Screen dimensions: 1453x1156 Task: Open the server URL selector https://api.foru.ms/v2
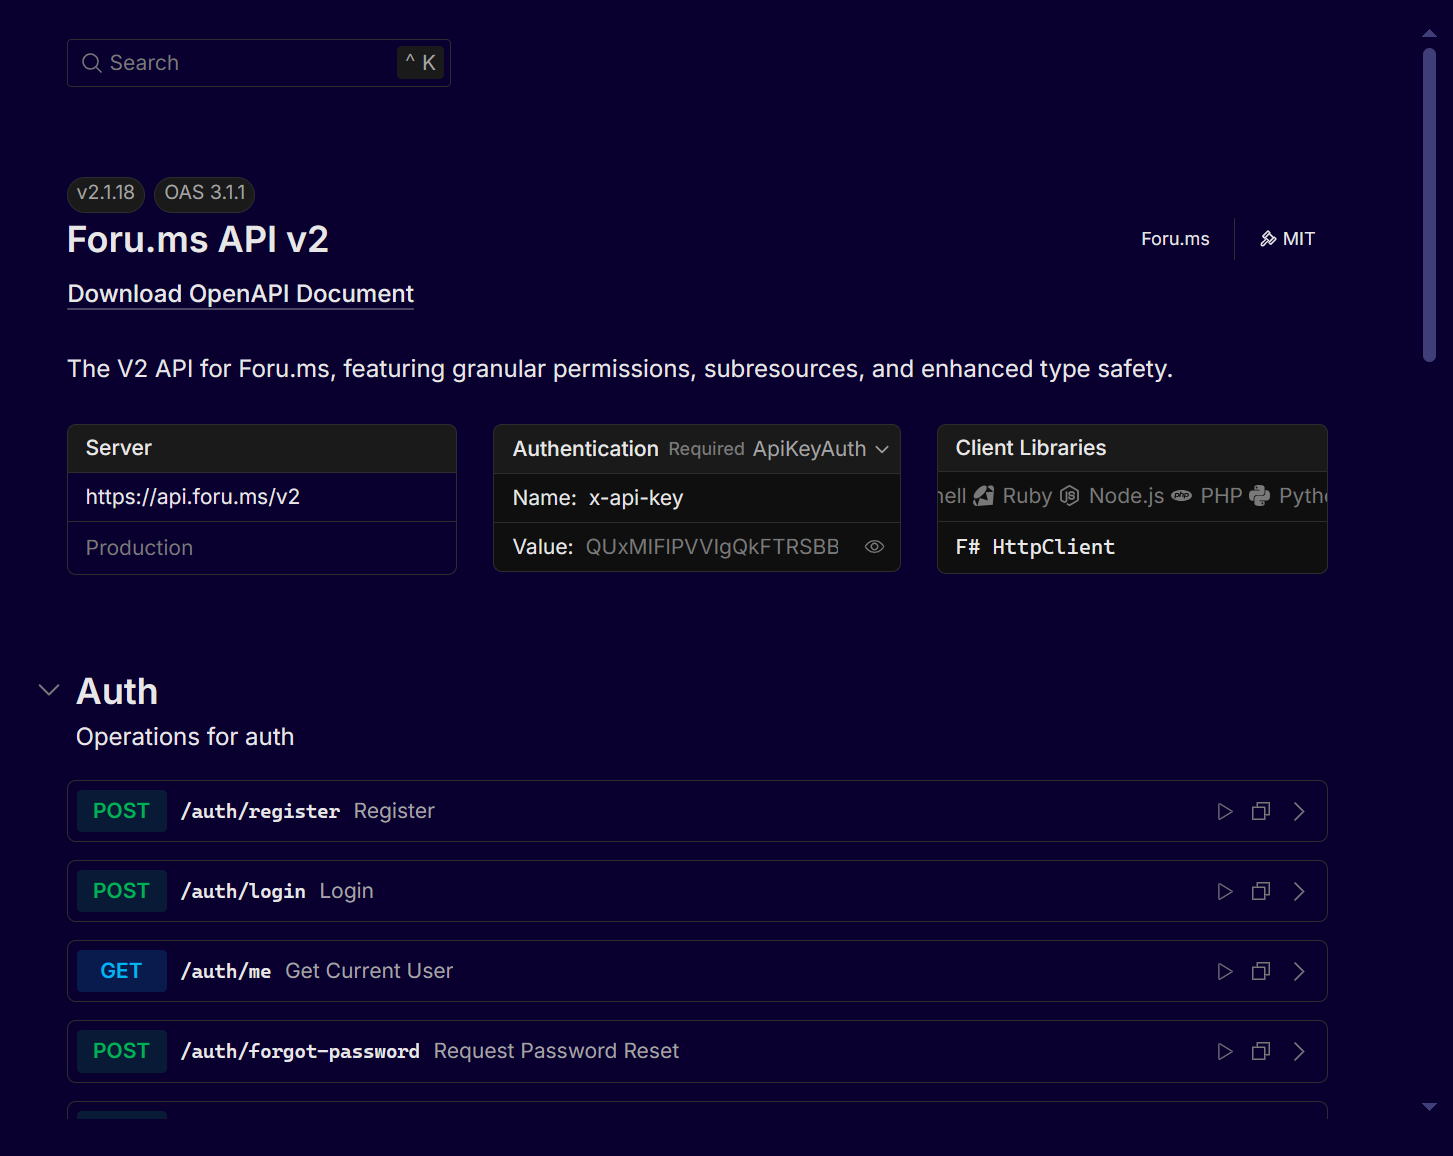tap(262, 497)
